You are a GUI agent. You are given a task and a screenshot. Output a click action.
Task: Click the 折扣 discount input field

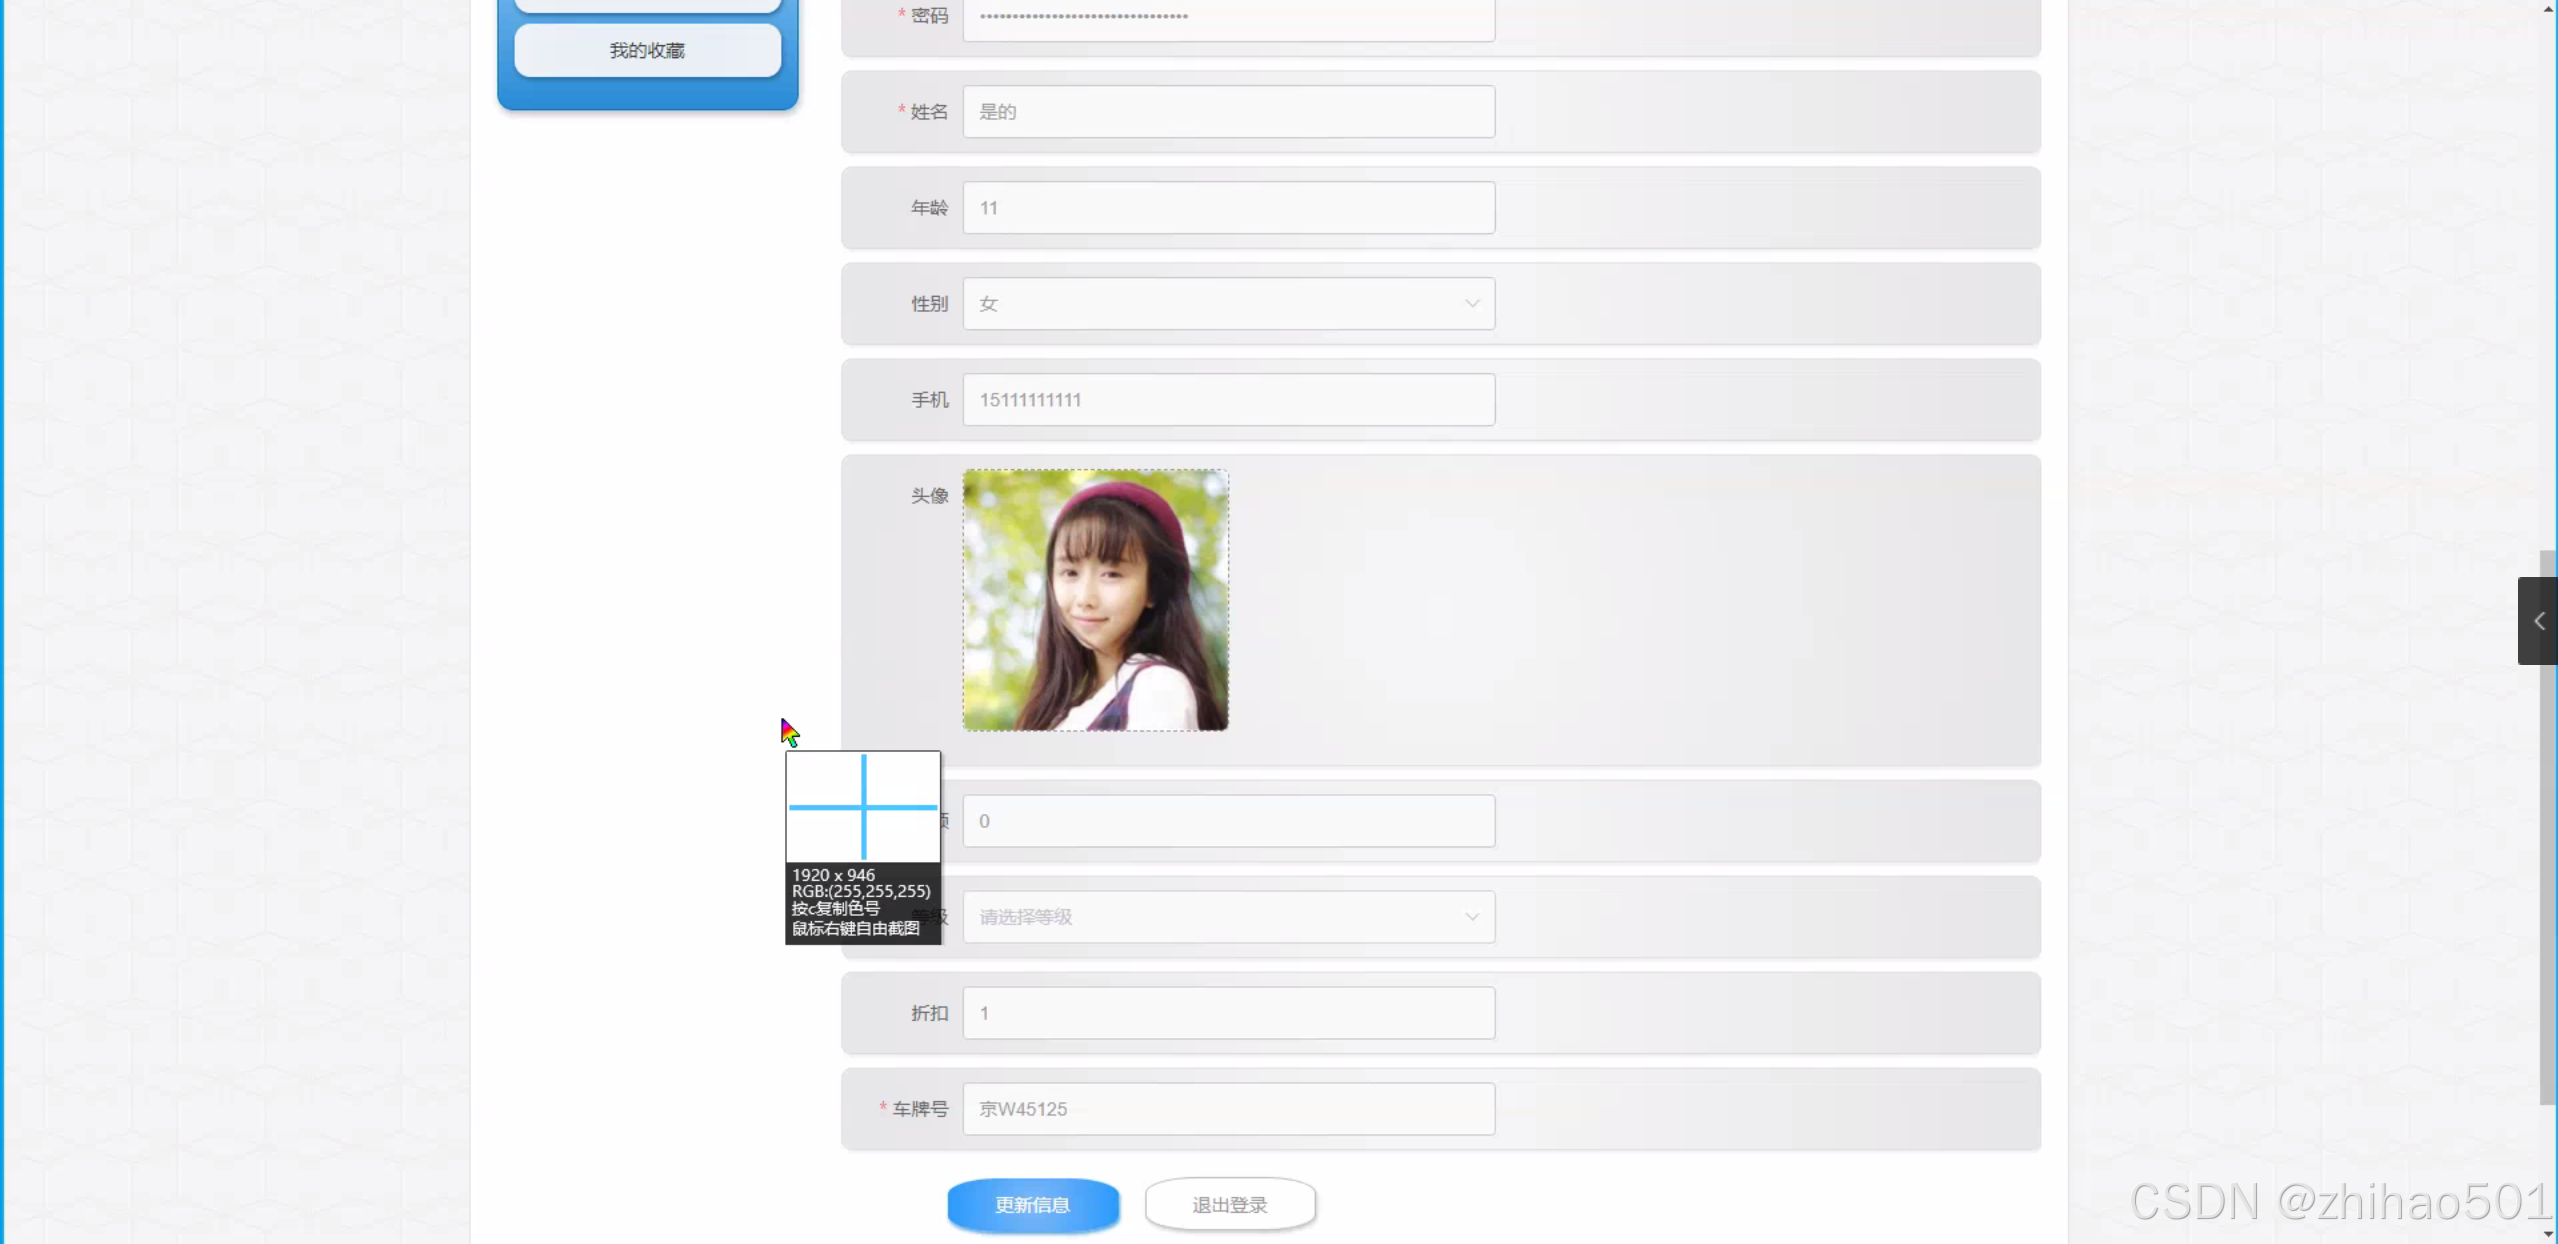[x=1228, y=1013]
